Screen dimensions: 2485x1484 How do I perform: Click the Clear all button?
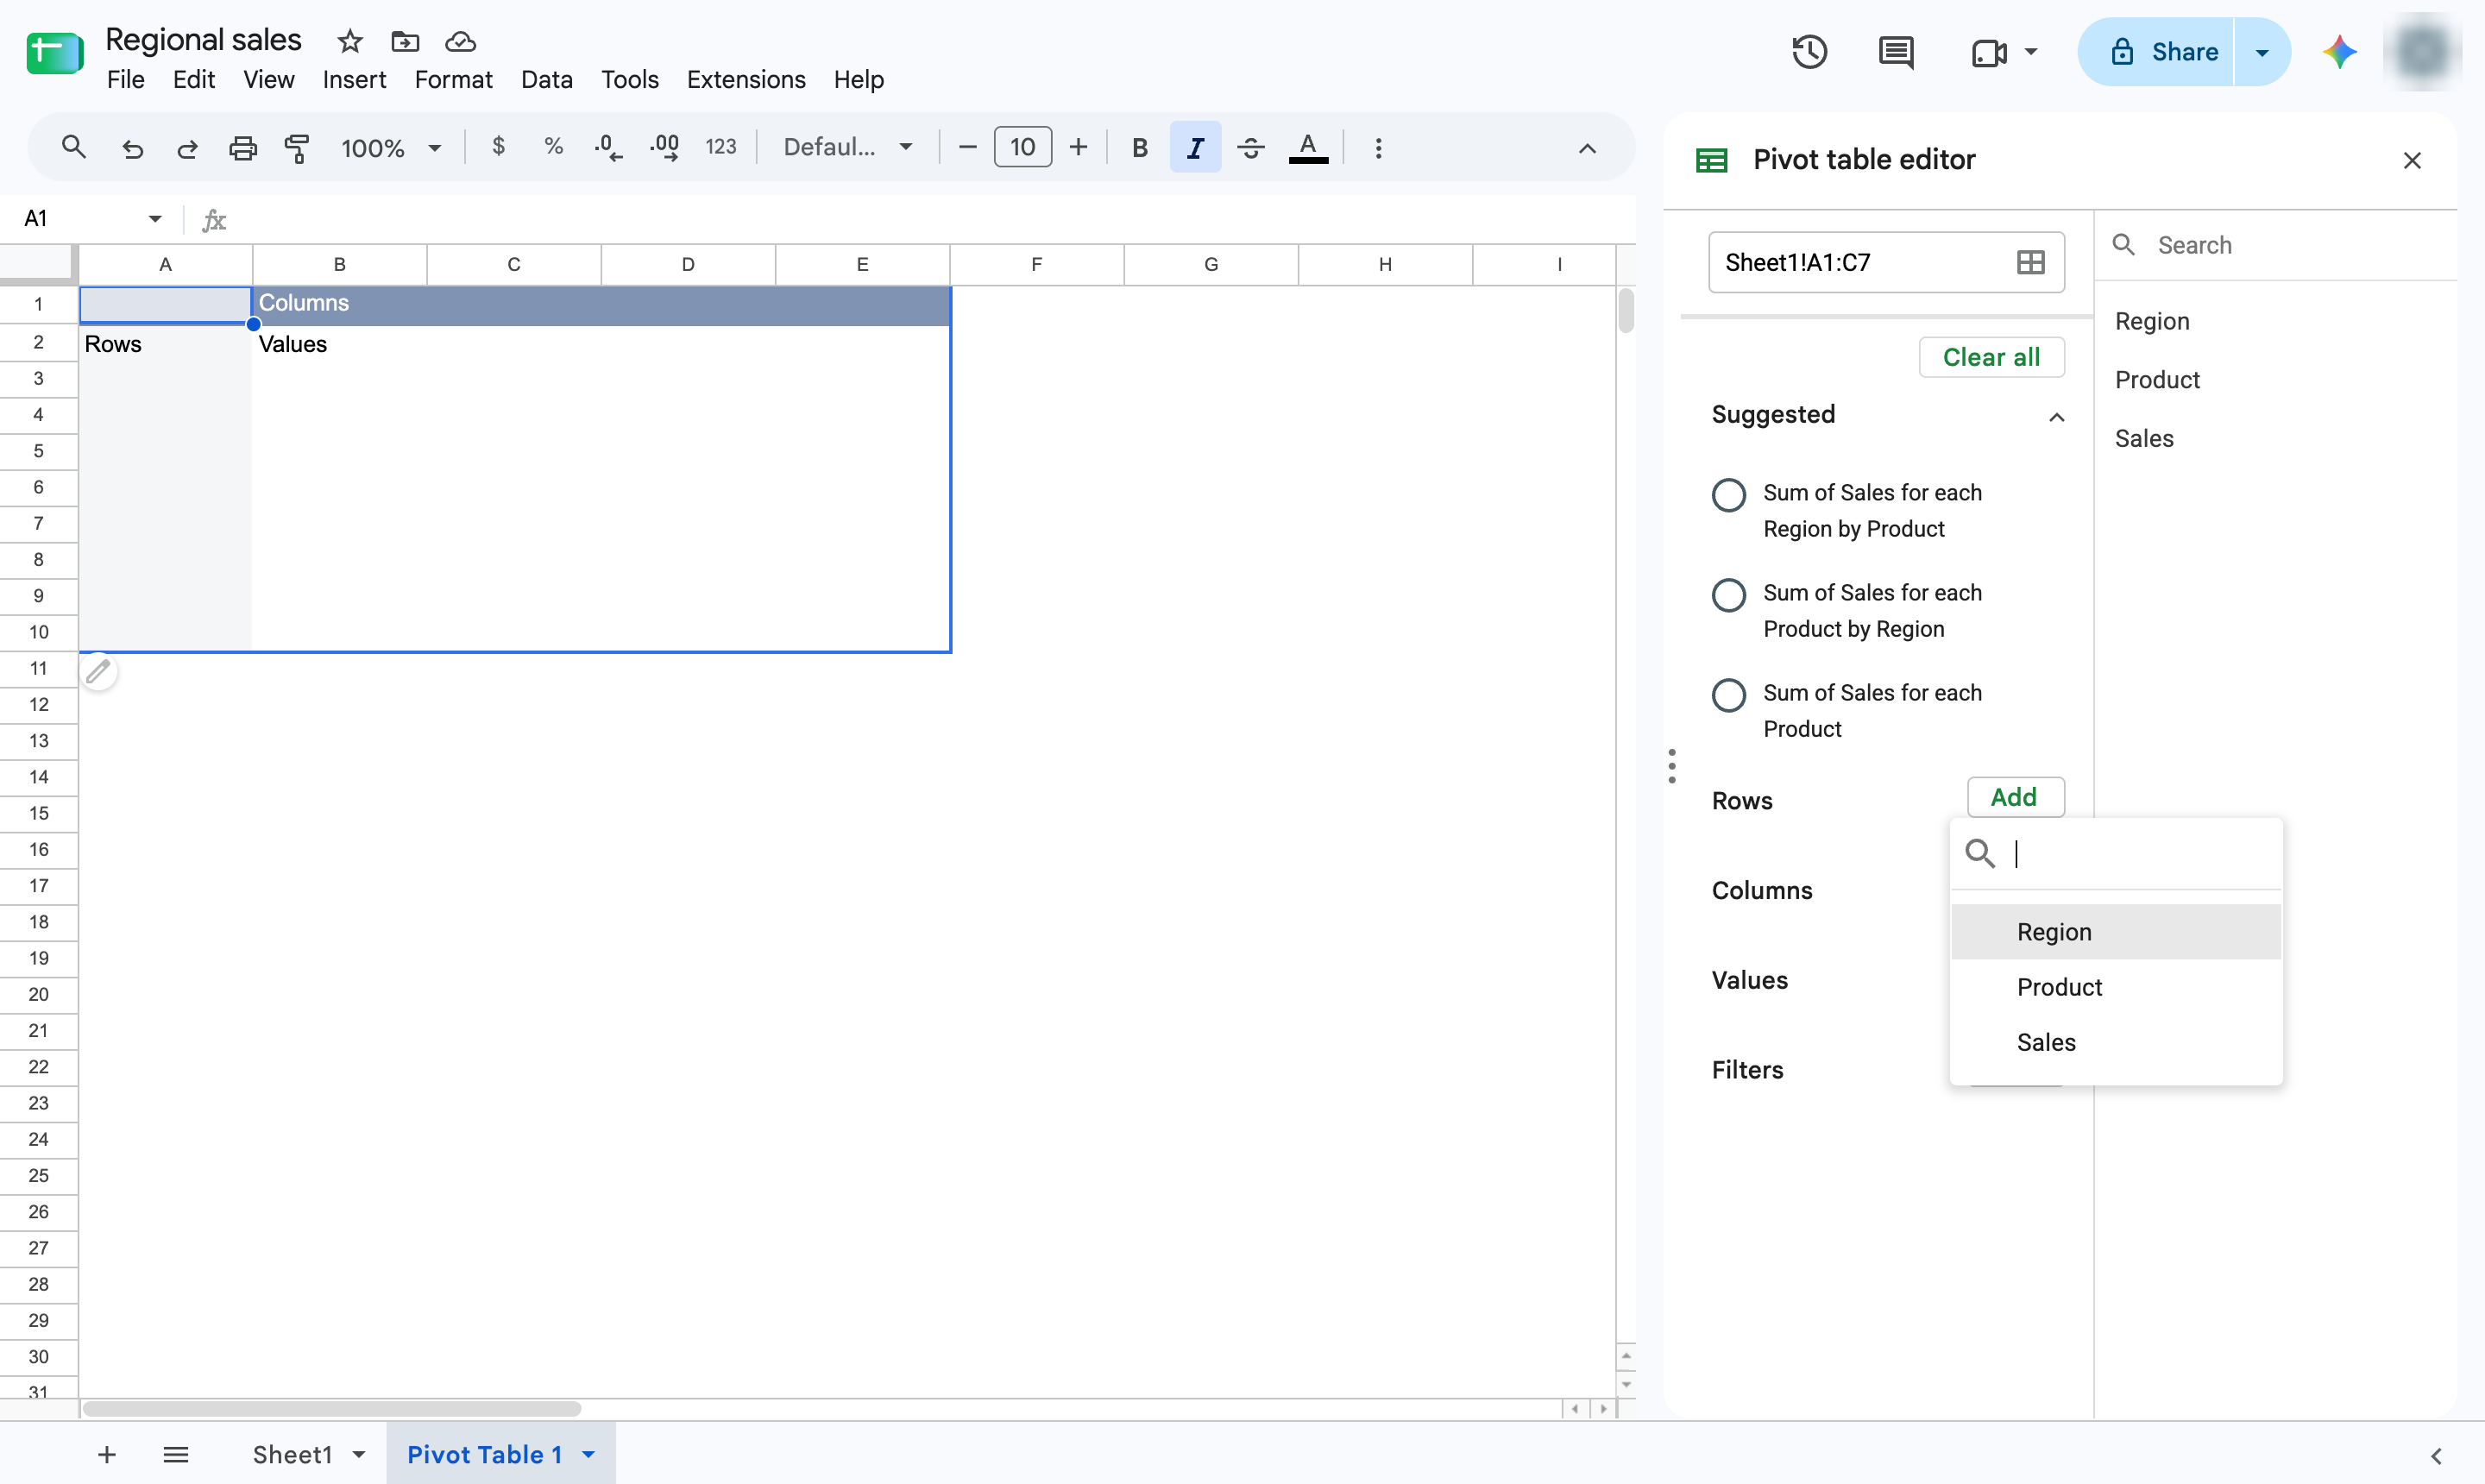tap(1991, 357)
